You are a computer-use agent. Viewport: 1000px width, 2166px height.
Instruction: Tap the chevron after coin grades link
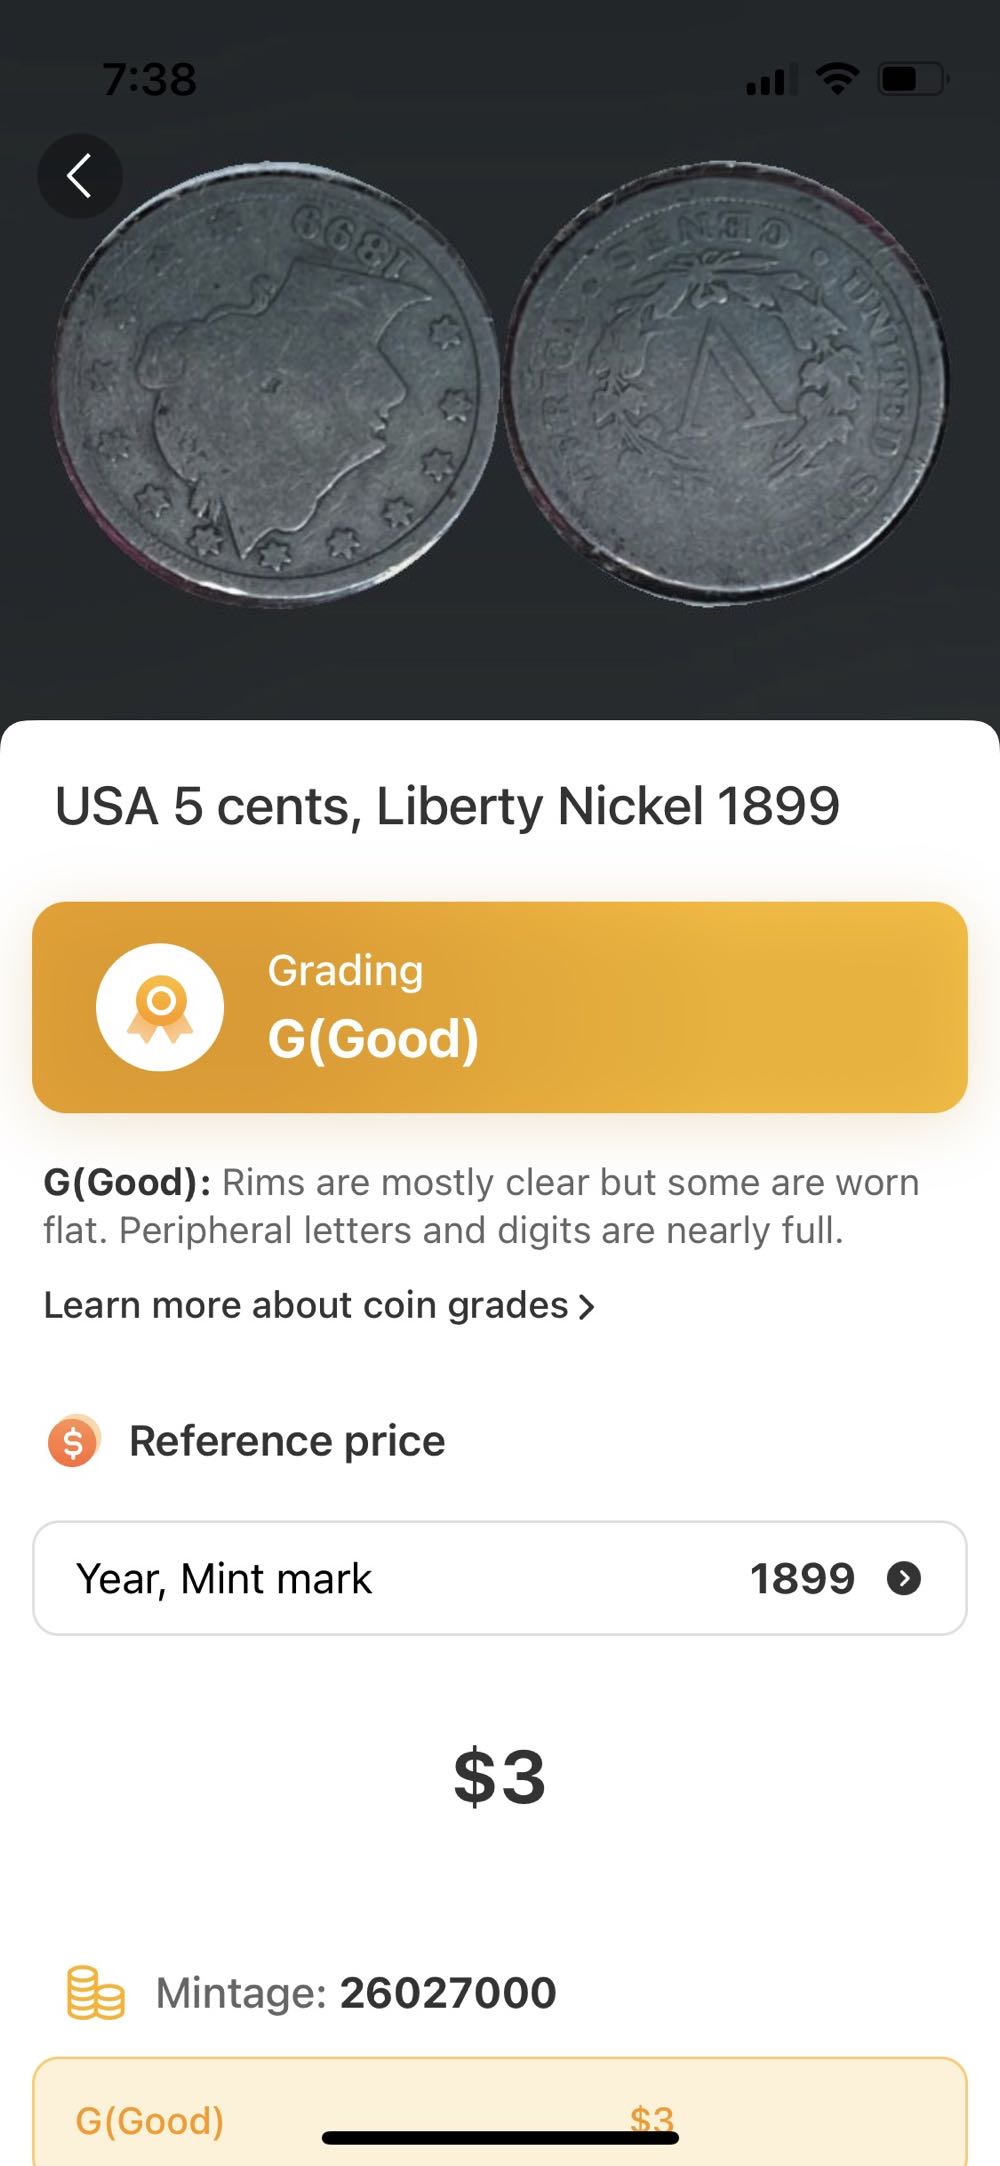click(587, 1306)
